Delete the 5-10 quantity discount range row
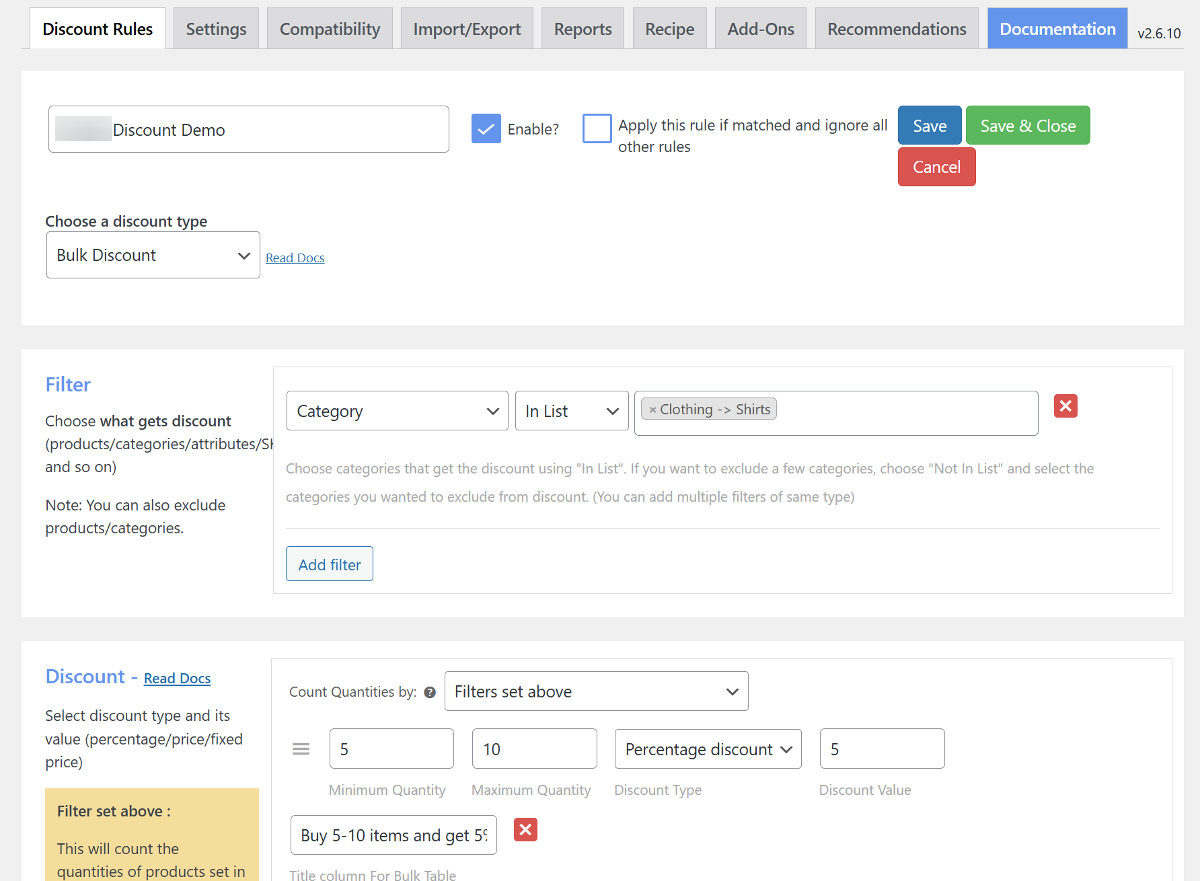Image resolution: width=1200 pixels, height=881 pixels. (525, 830)
